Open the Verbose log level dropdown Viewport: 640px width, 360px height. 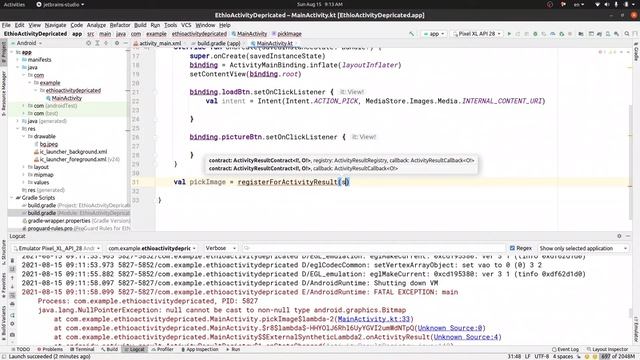pyautogui.click(x=220, y=248)
